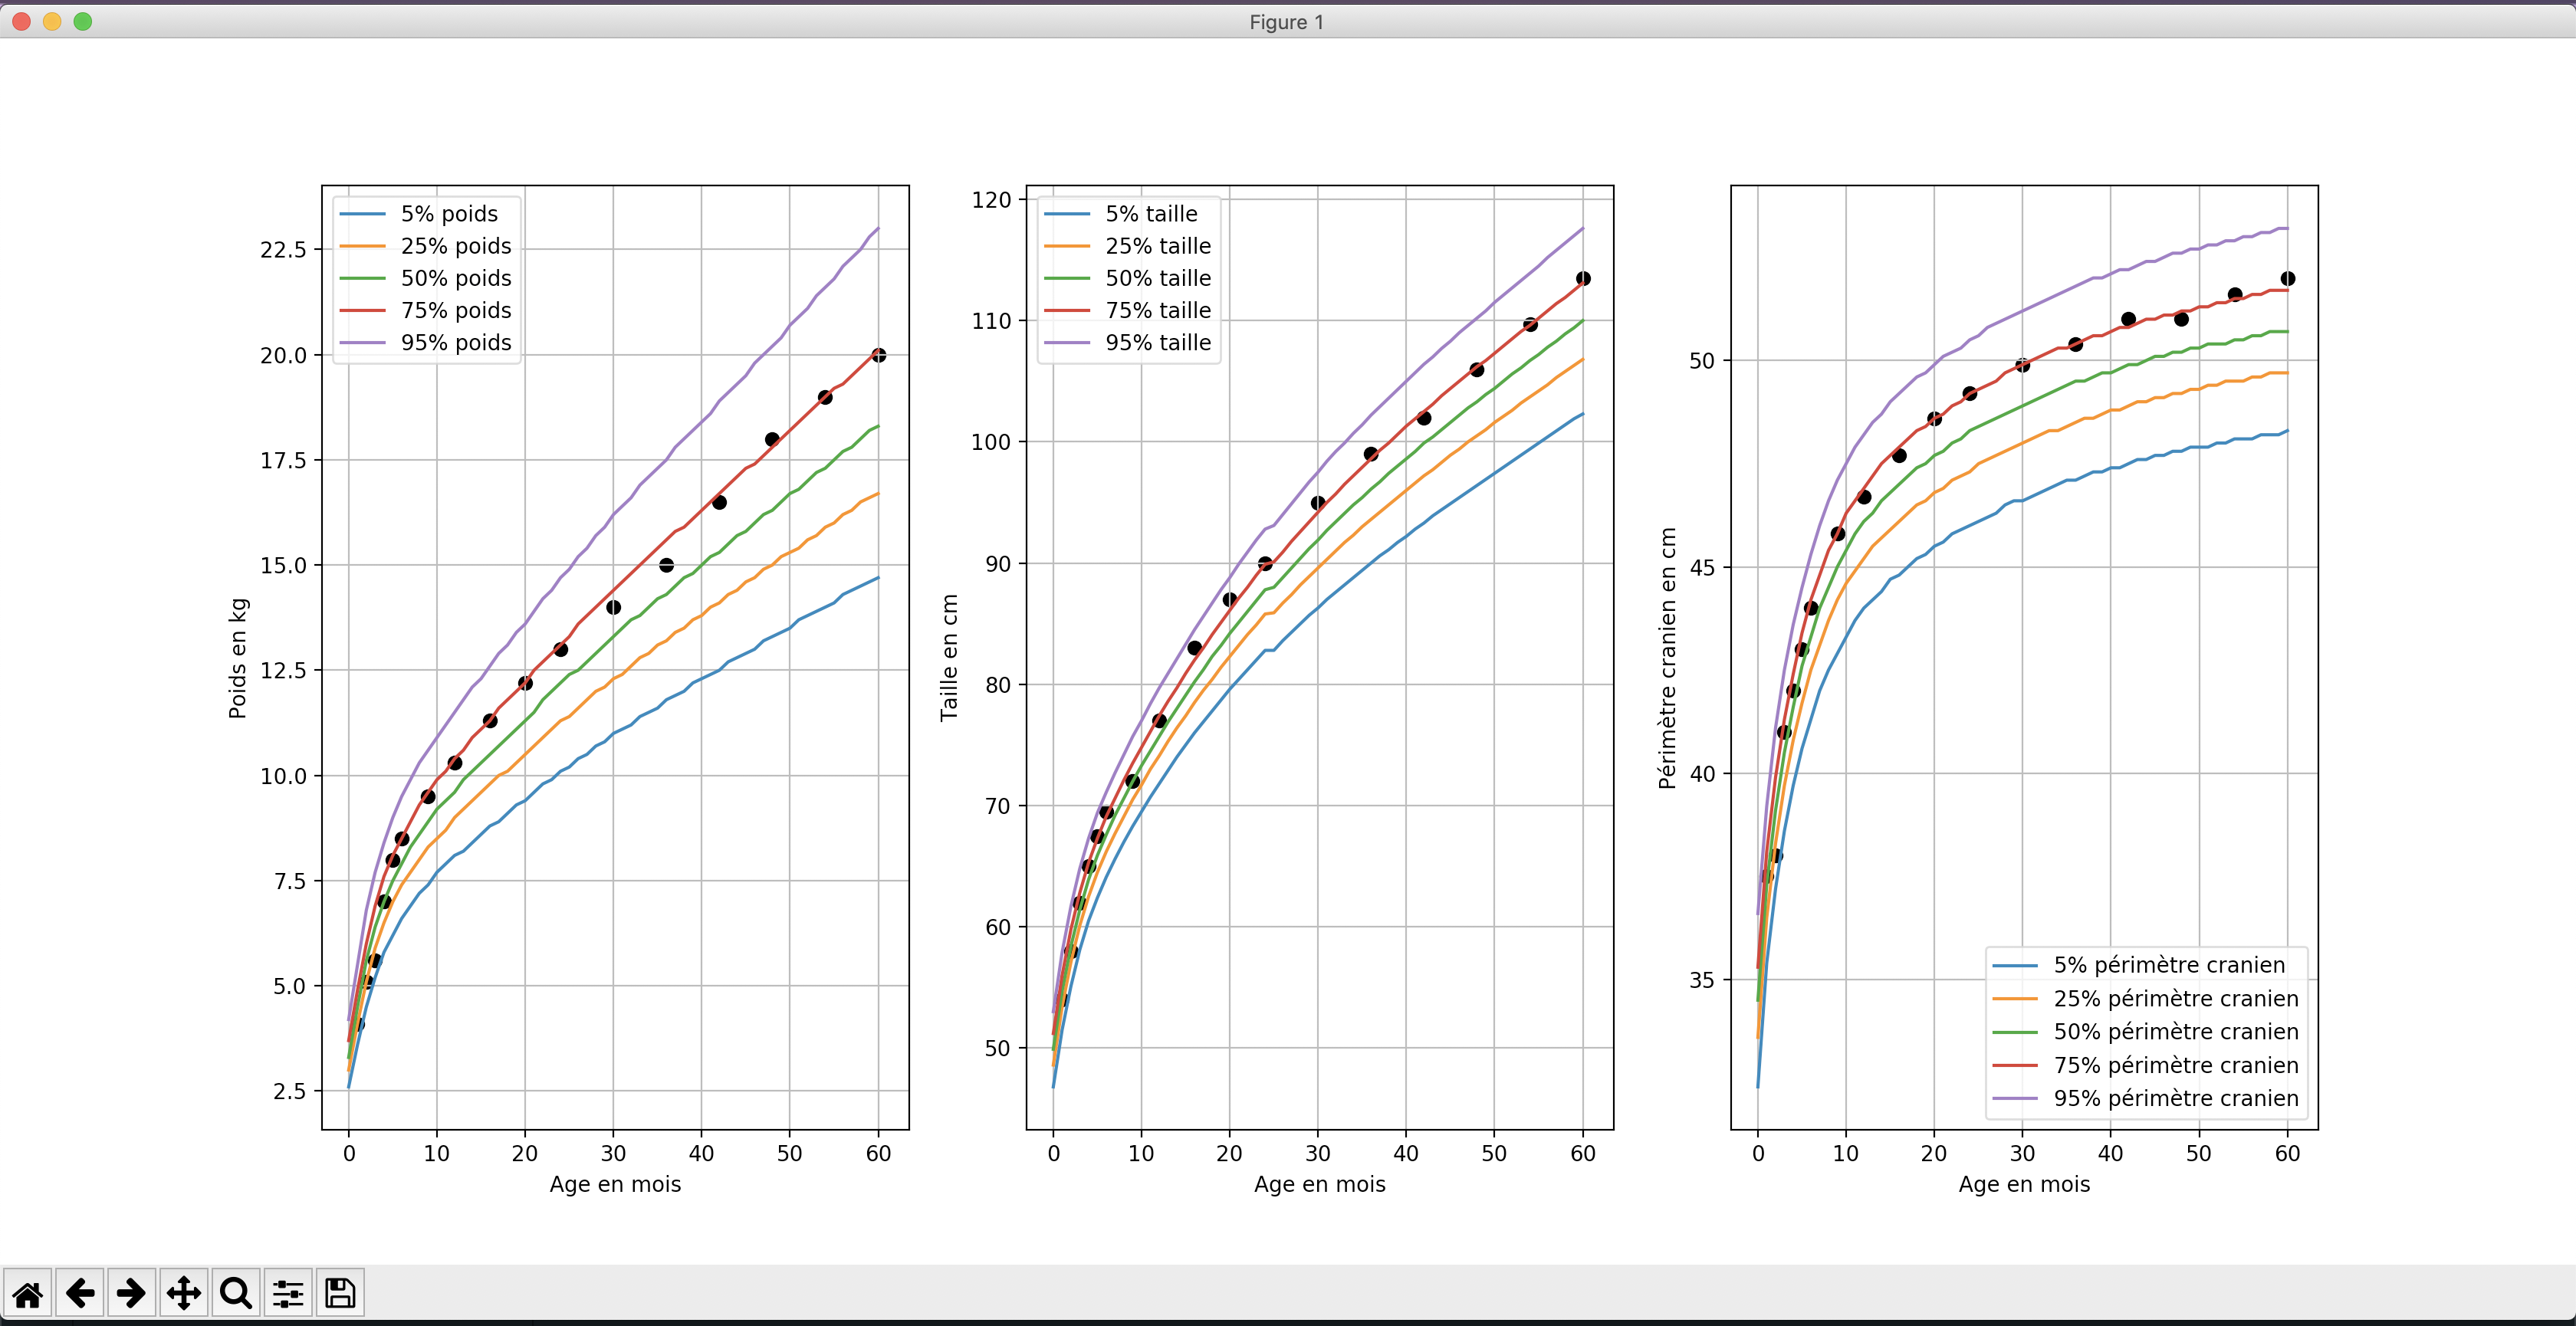
Task: Click the Home reset view icon
Action: click(28, 1293)
